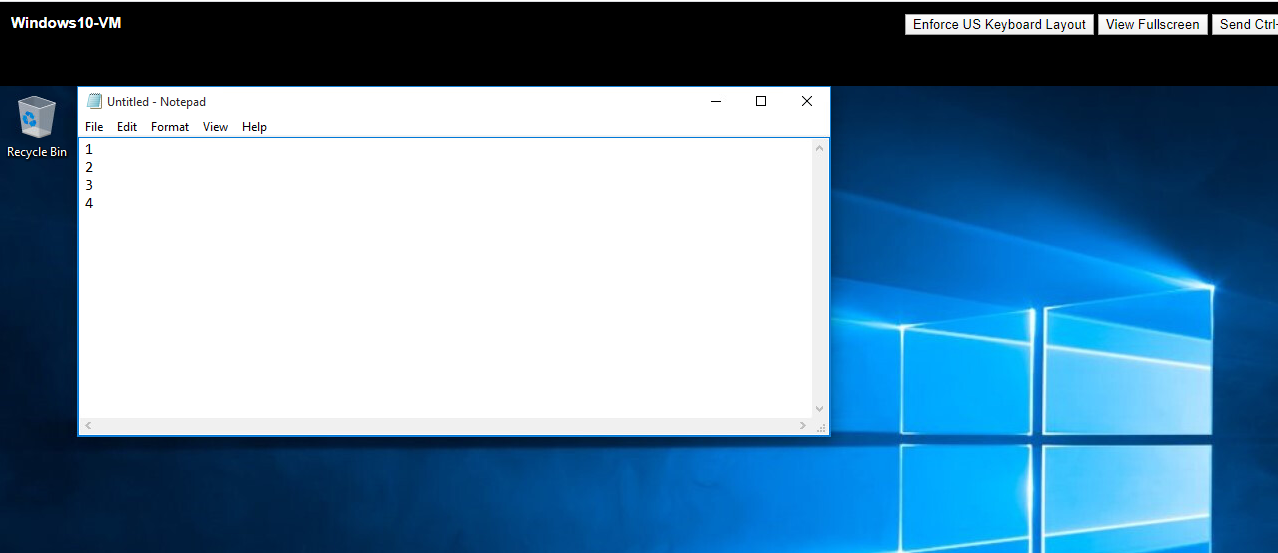Maximize the Notepad window
Screen dimensions: 1278x553
pos(761,101)
